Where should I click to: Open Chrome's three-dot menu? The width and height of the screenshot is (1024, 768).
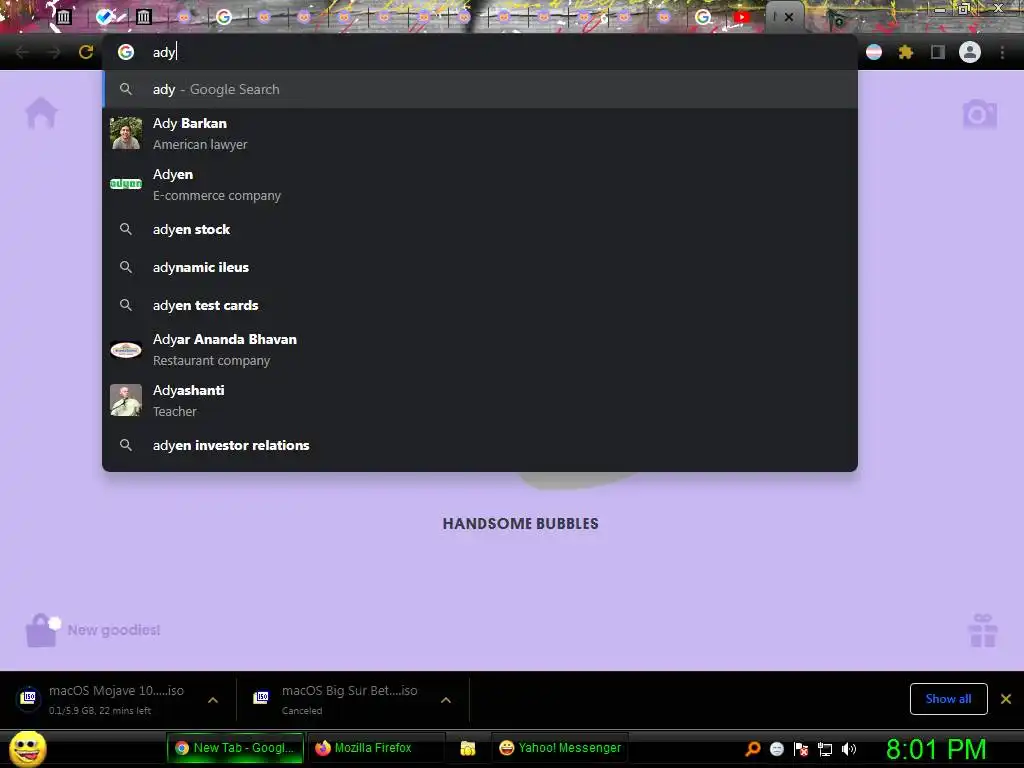[x=1002, y=52]
